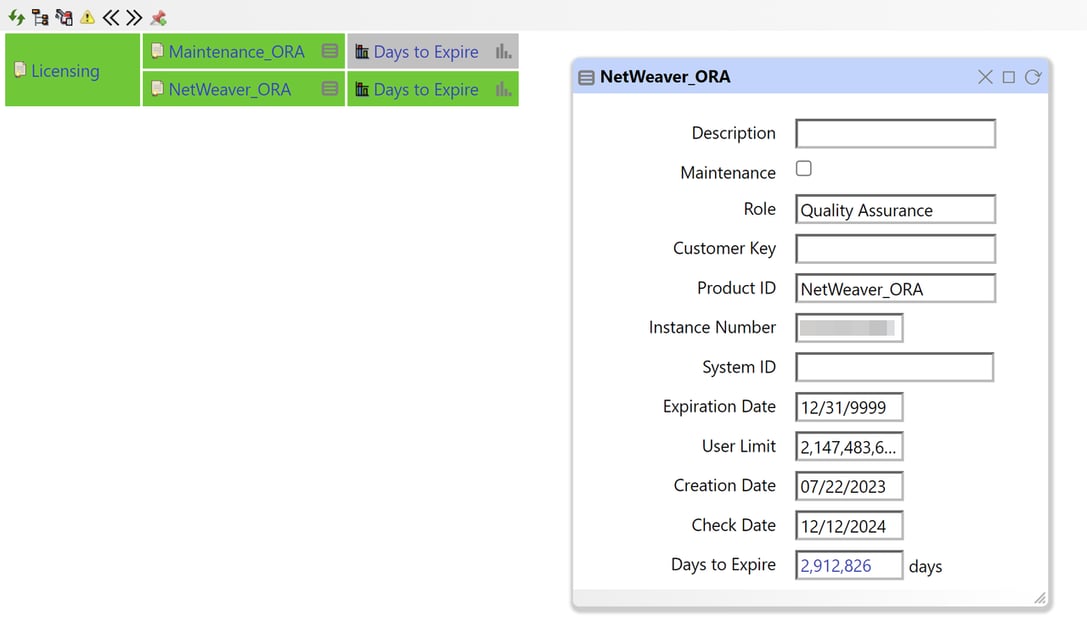
Task: Click the panel title list icon
Action: click(x=586, y=78)
